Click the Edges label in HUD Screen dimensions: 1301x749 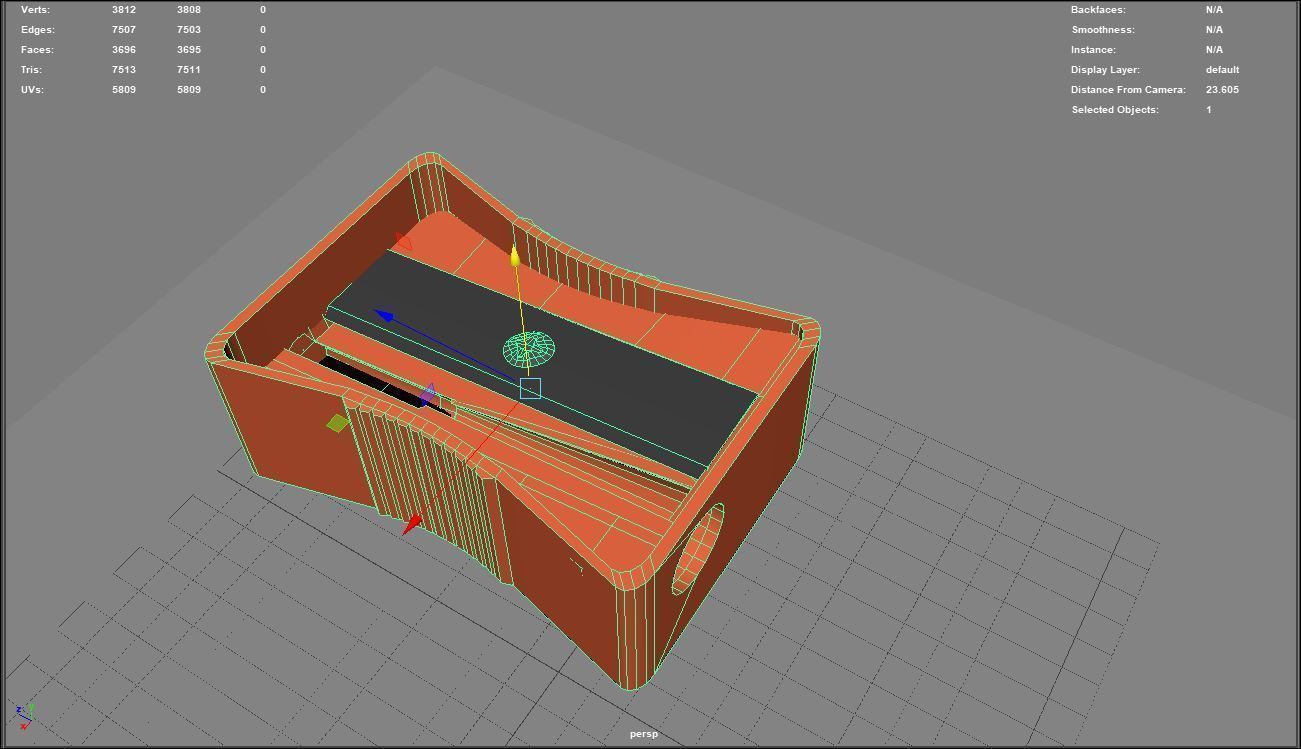coord(38,29)
